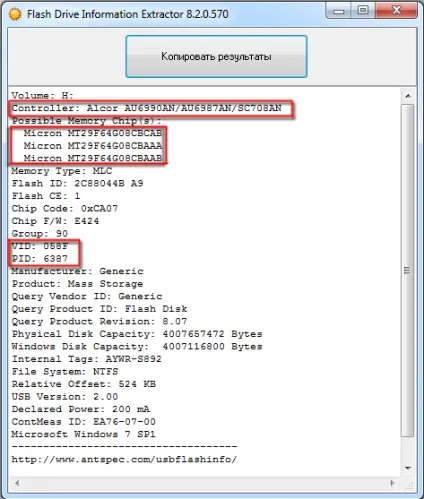Select Micron MT29F64G08CBCAB chip entry
Viewport: 424px width, 499px height.
(x=93, y=133)
